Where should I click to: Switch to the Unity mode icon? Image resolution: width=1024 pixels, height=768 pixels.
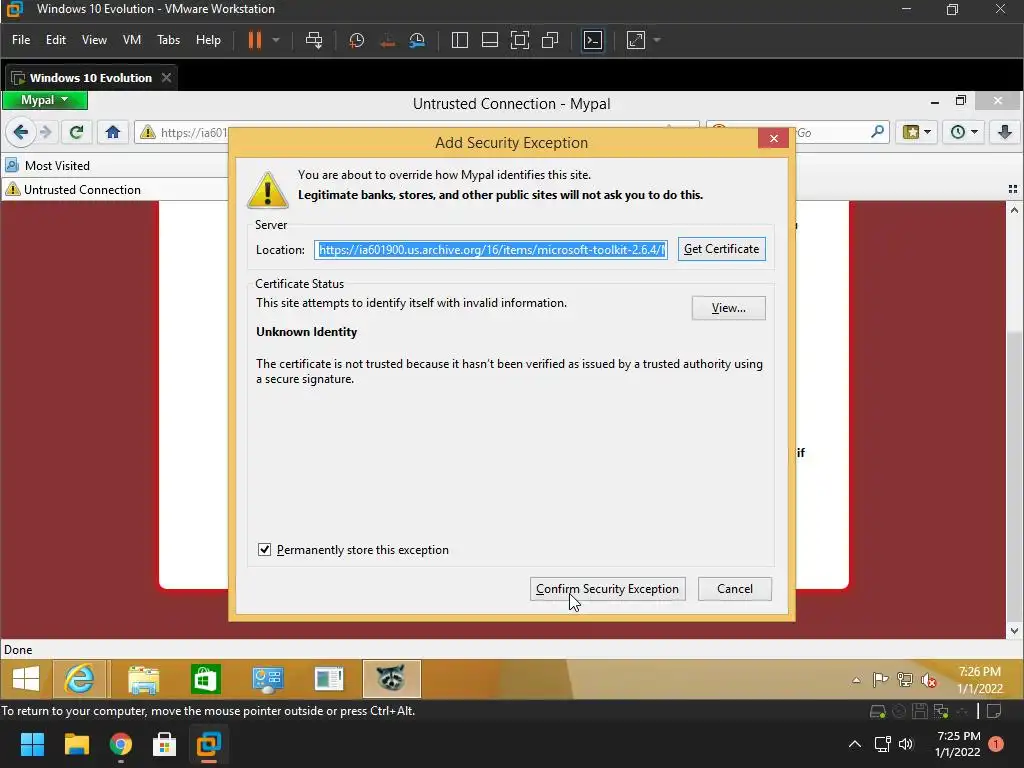[551, 40]
